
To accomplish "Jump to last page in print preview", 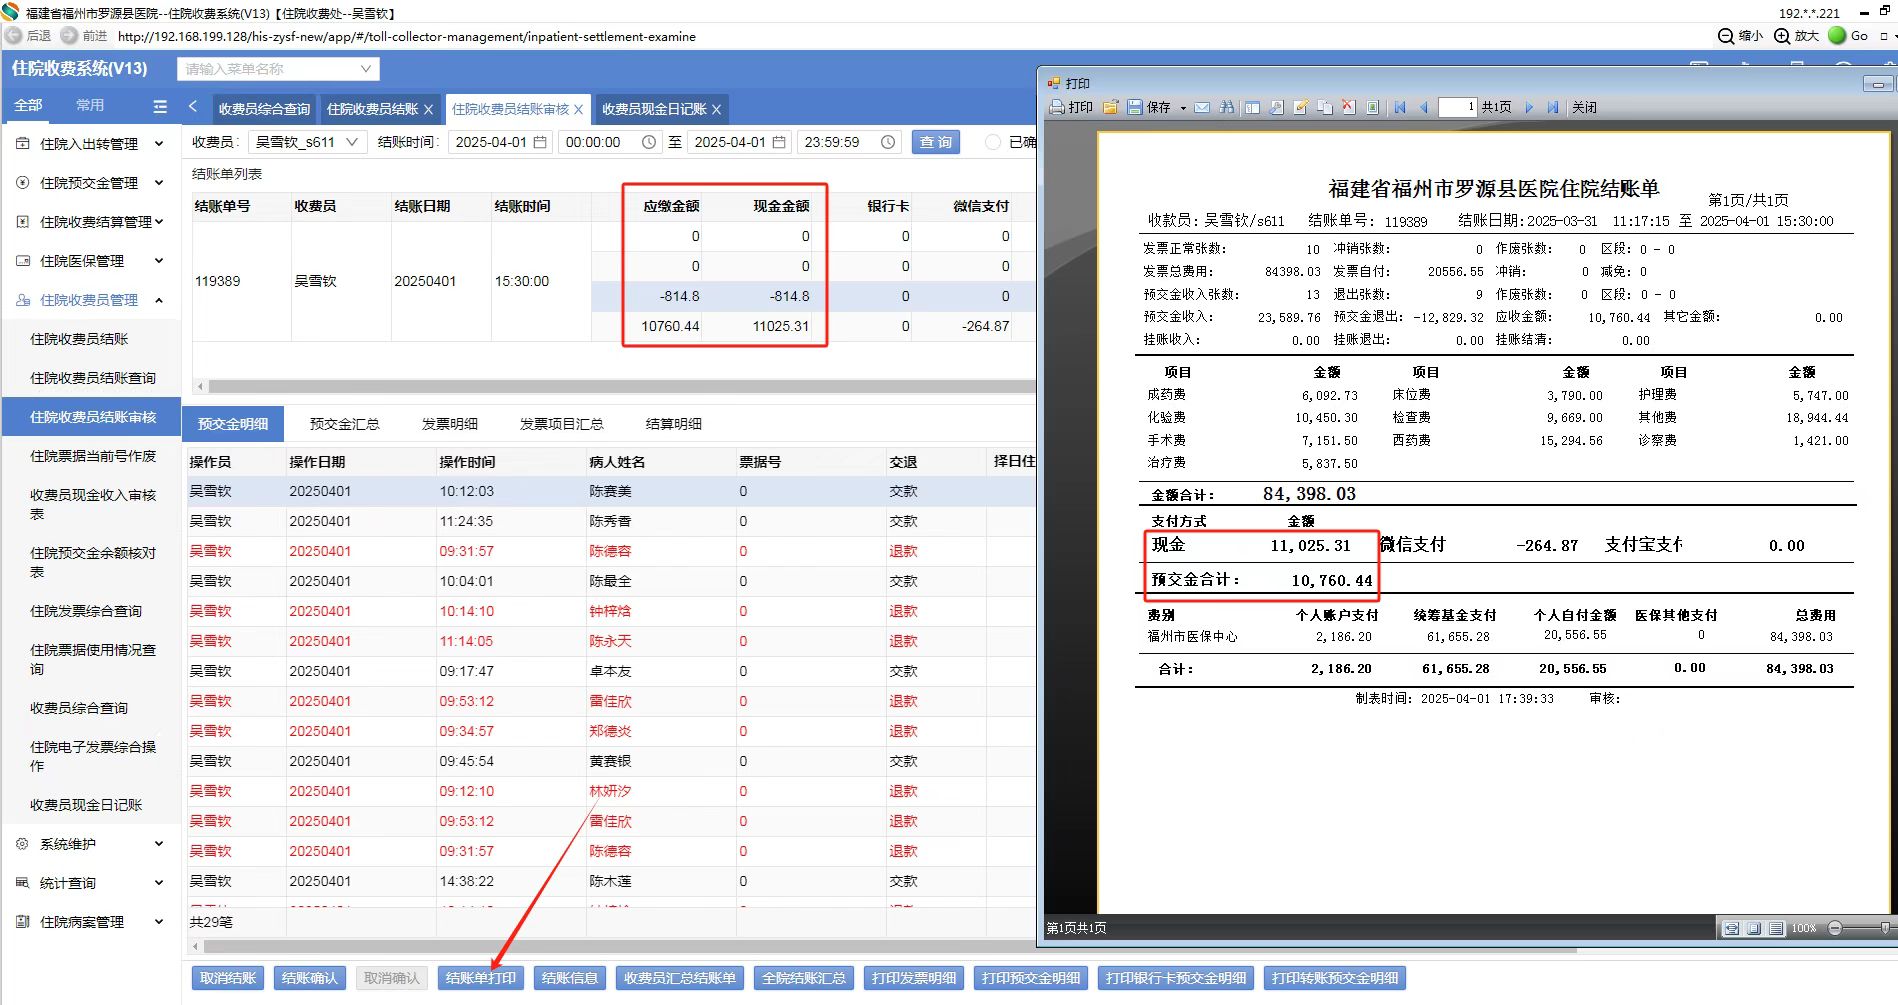I will click(1552, 107).
